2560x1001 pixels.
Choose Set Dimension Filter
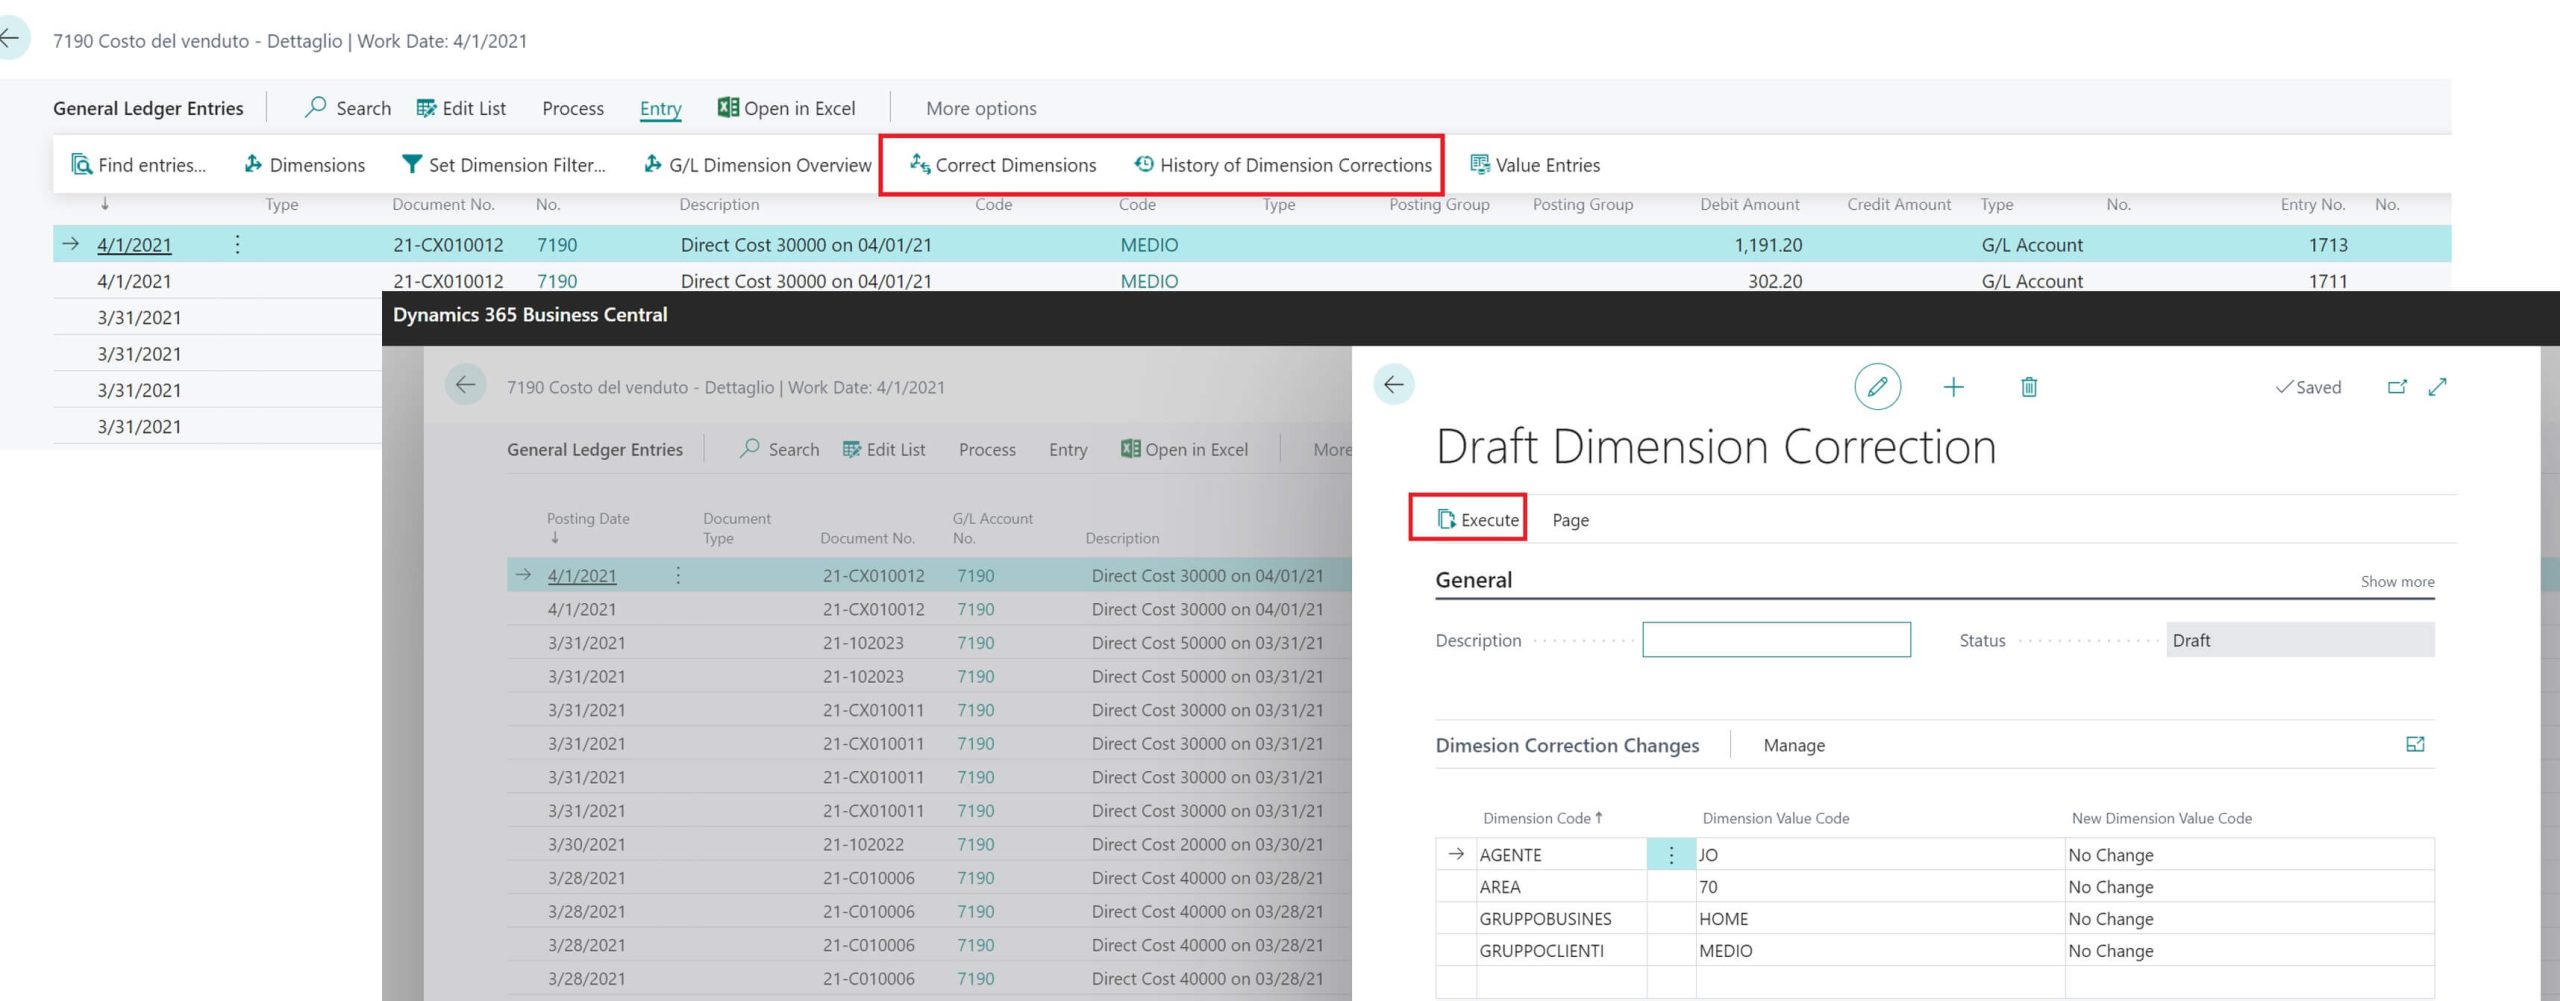503,165
